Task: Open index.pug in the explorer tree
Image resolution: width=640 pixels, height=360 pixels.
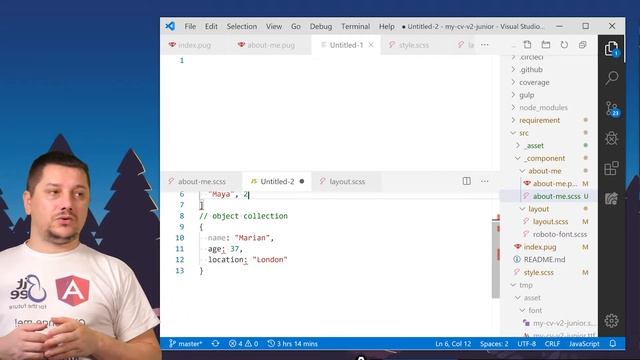Action: coord(540,247)
